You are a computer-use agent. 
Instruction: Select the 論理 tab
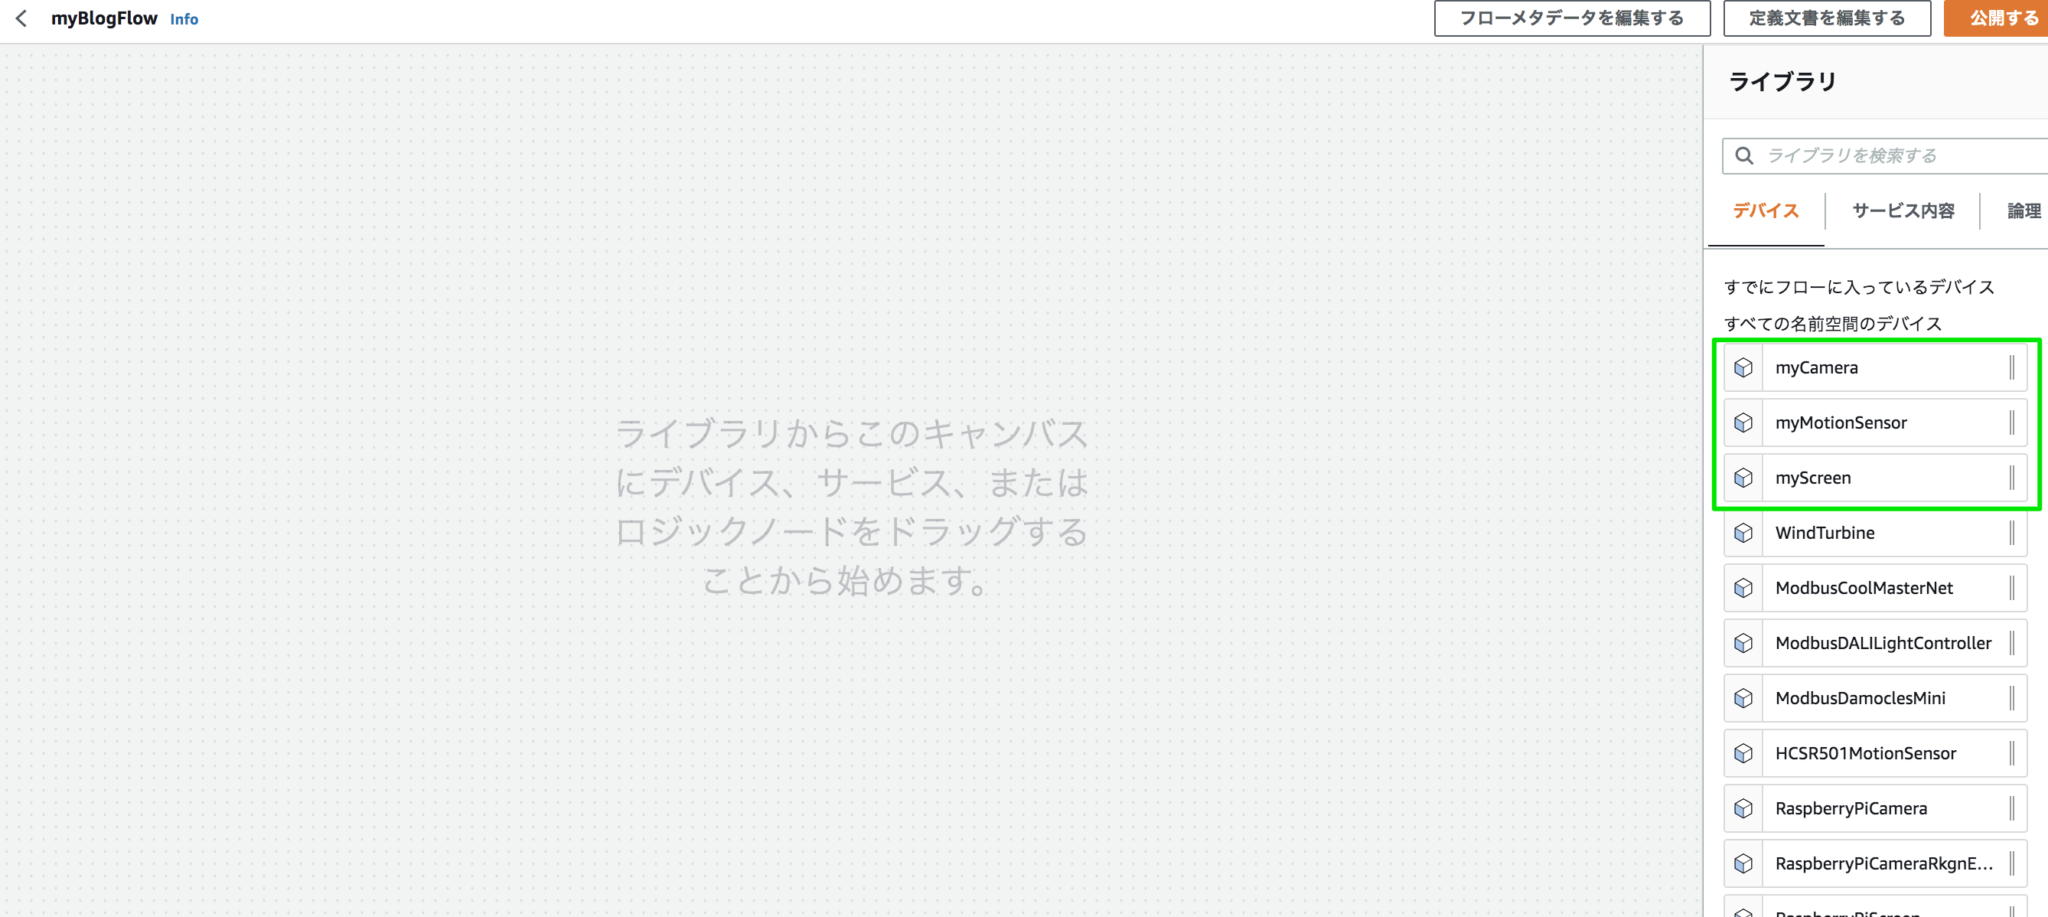(x=2023, y=211)
